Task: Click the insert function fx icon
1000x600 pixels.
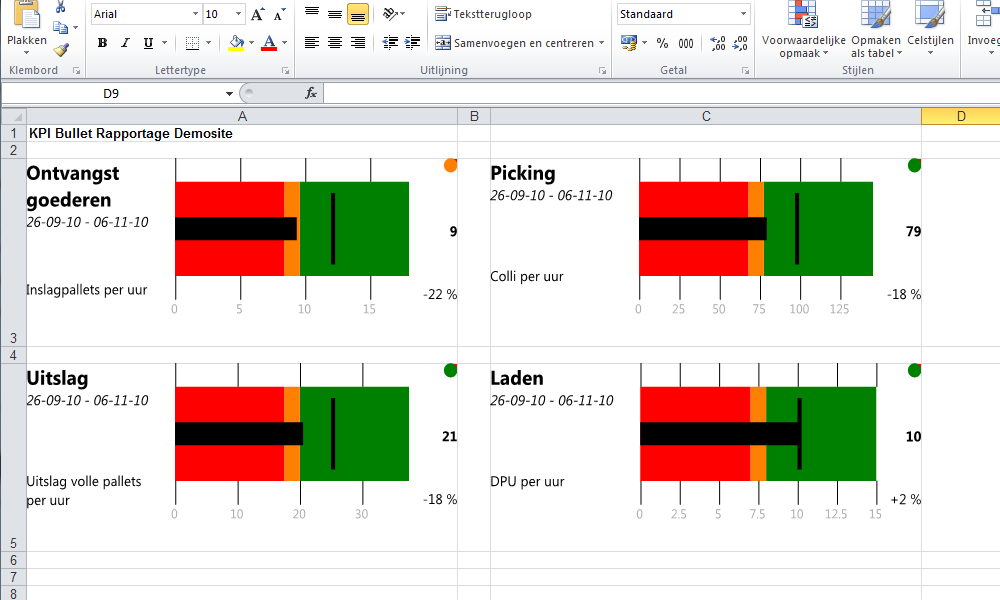Action: click(311, 93)
